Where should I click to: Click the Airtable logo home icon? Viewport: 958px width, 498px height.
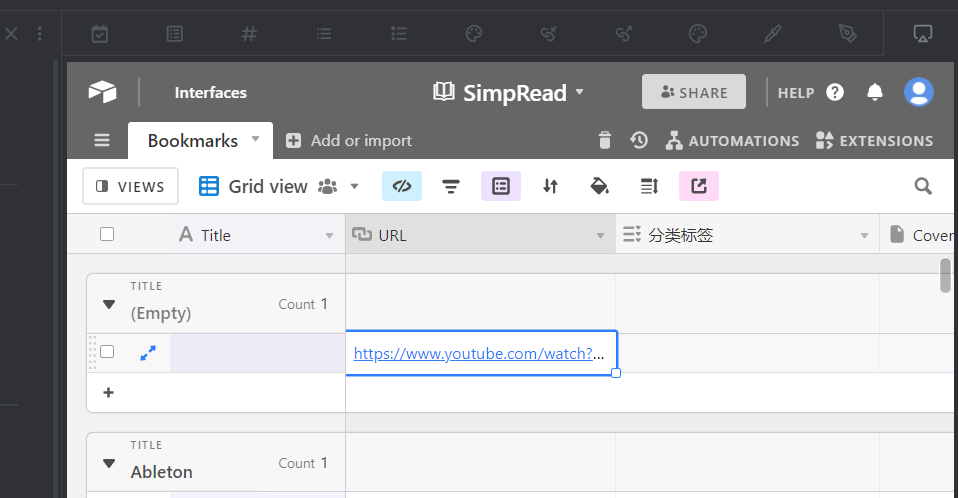[x=103, y=92]
